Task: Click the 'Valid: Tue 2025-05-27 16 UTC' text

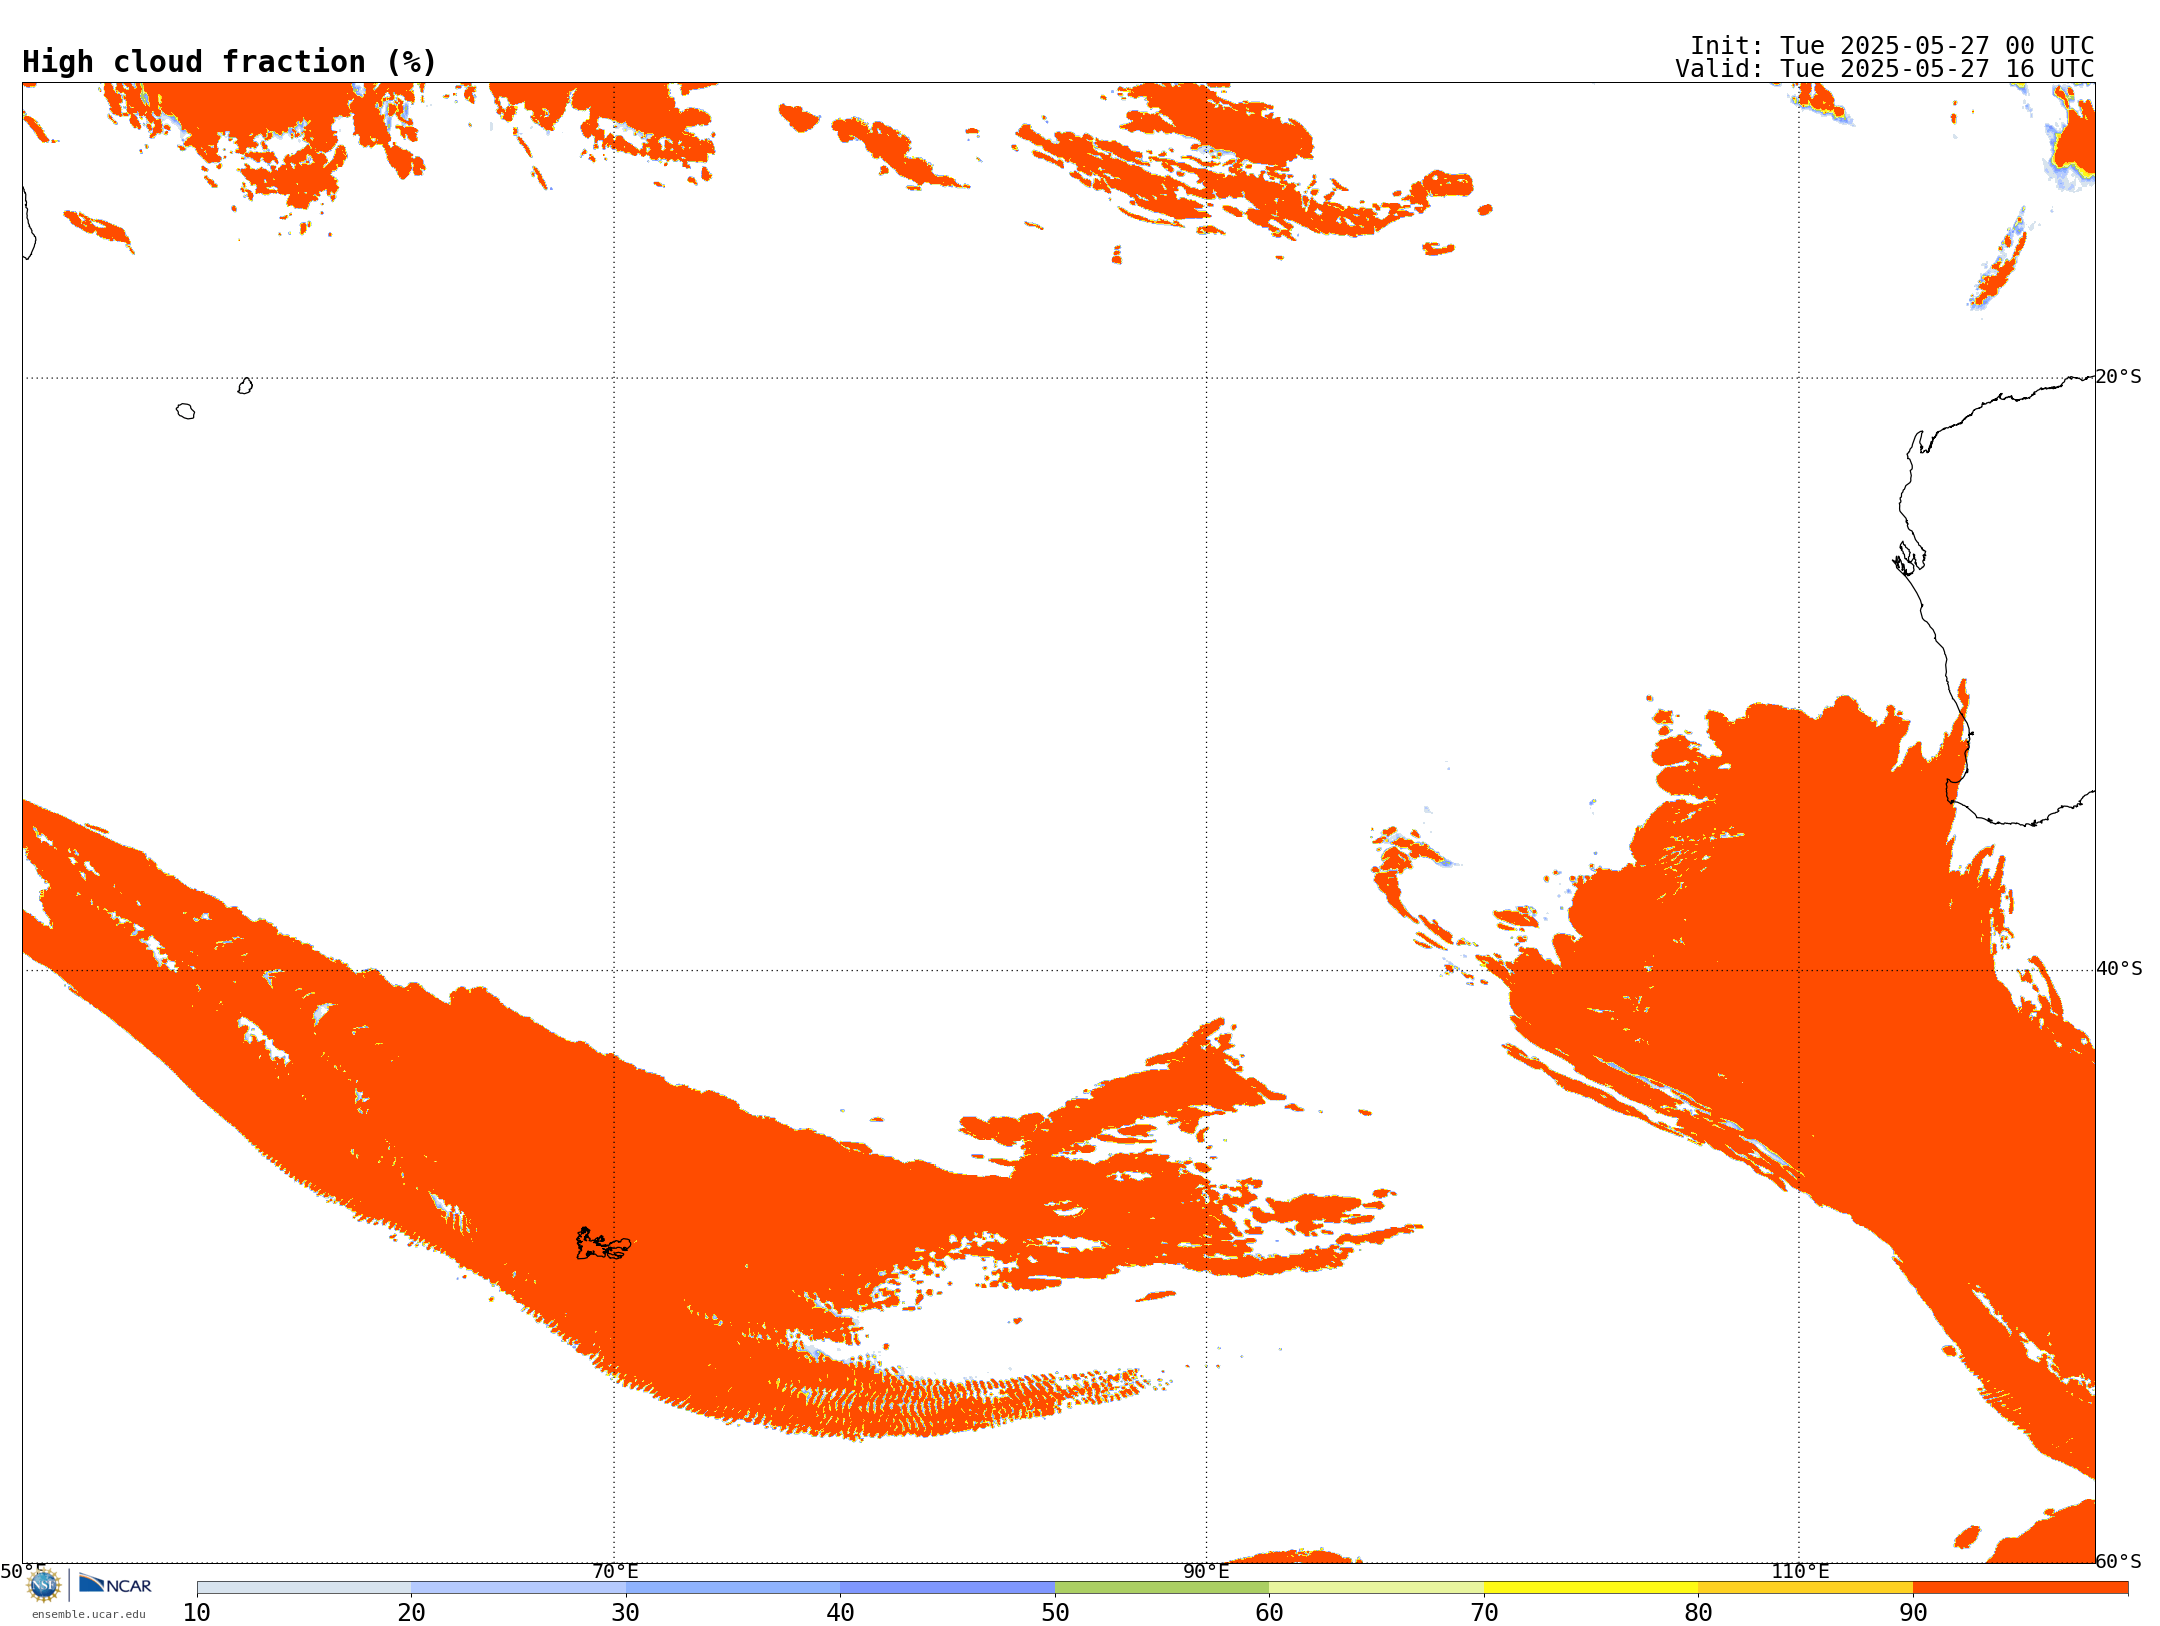Action: pos(1885,69)
